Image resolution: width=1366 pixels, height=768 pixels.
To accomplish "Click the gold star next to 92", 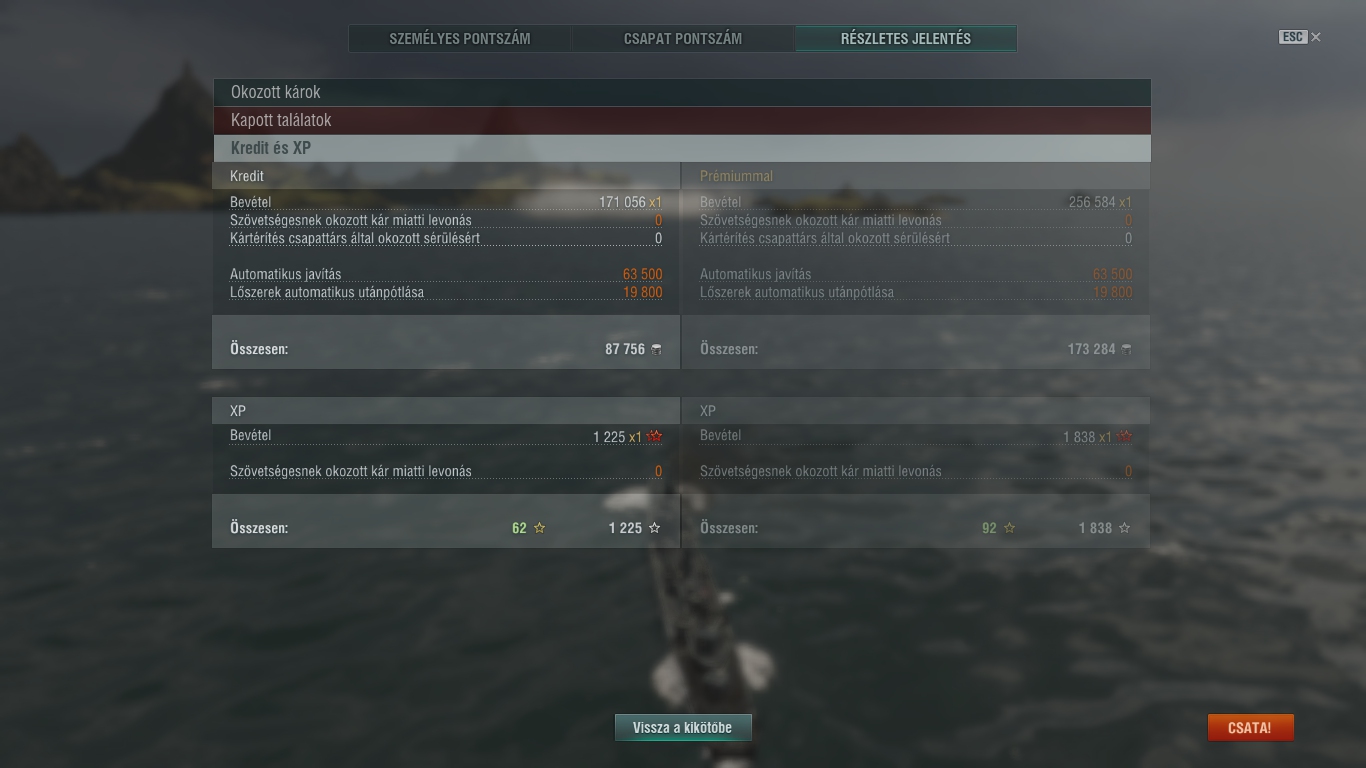I will pyautogui.click(x=1009, y=528).
